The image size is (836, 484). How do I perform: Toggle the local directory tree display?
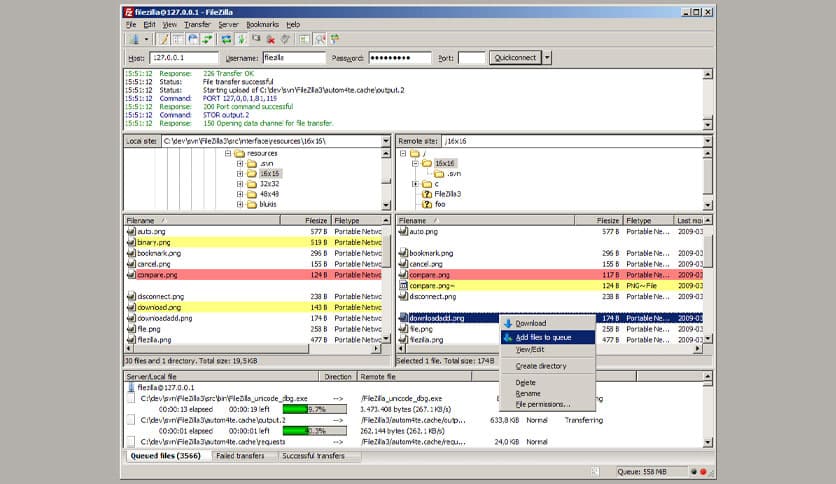178,39
